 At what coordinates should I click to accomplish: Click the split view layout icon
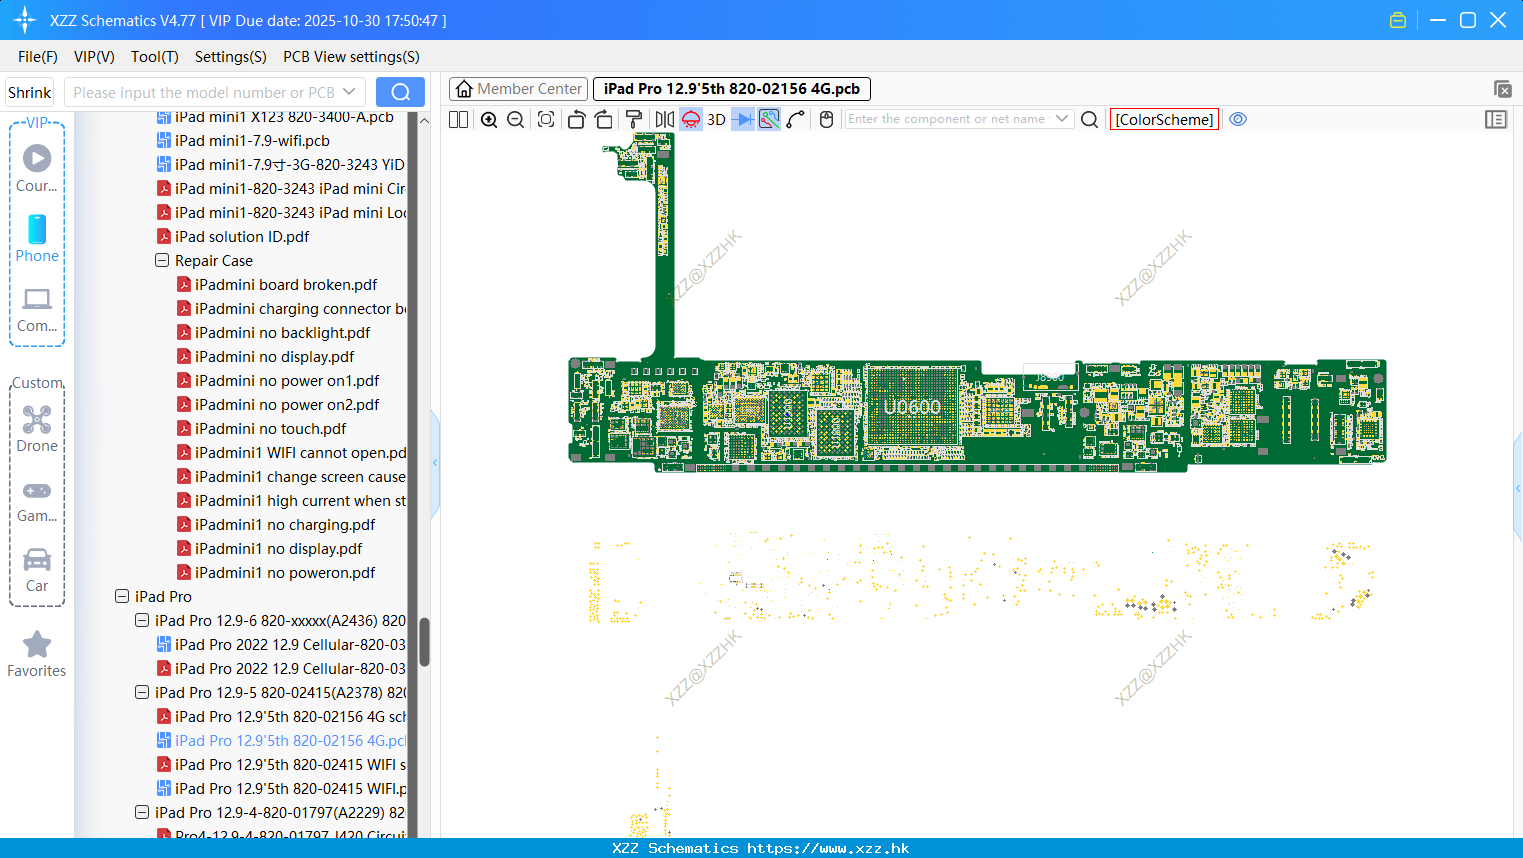tap(458, 119)
